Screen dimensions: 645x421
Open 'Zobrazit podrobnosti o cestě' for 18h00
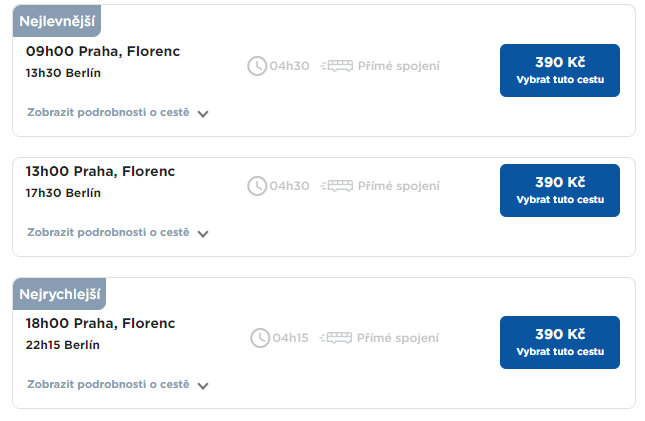108,384
